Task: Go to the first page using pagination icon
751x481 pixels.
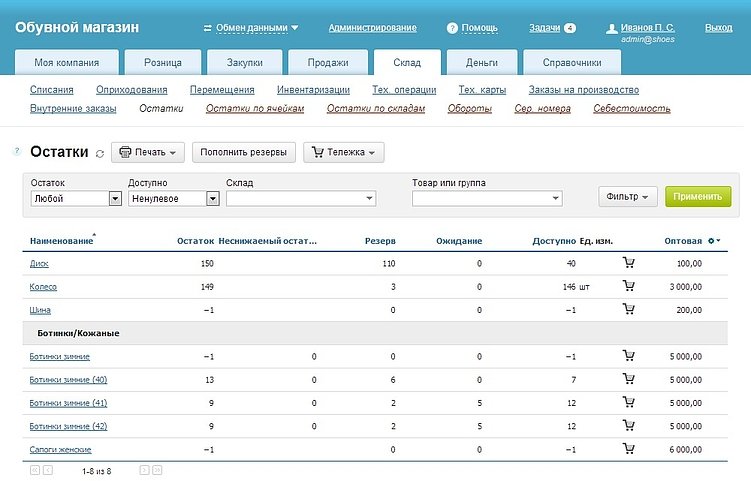Action: point(34,469)
